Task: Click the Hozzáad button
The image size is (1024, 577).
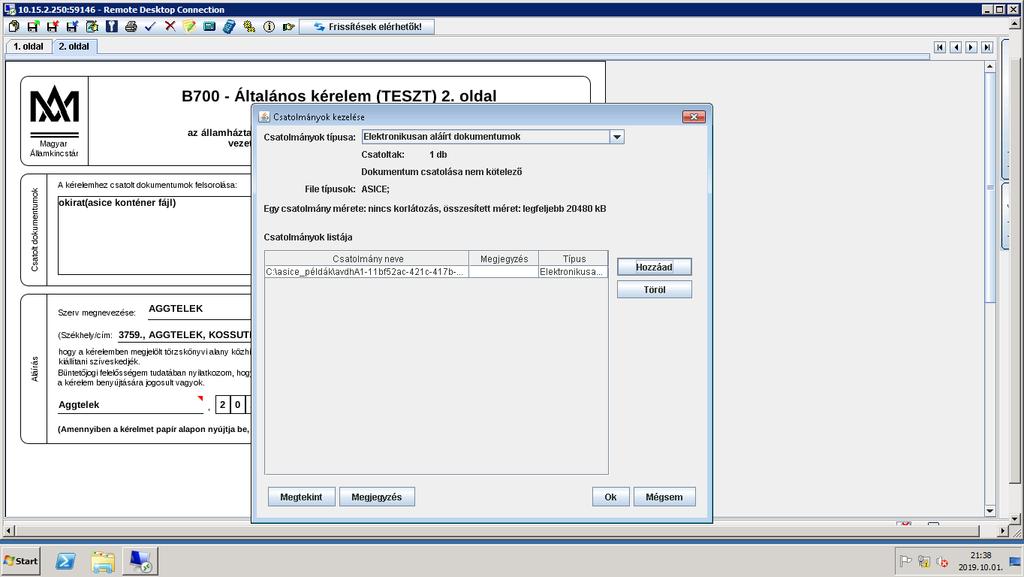Action: pos(654,267)
